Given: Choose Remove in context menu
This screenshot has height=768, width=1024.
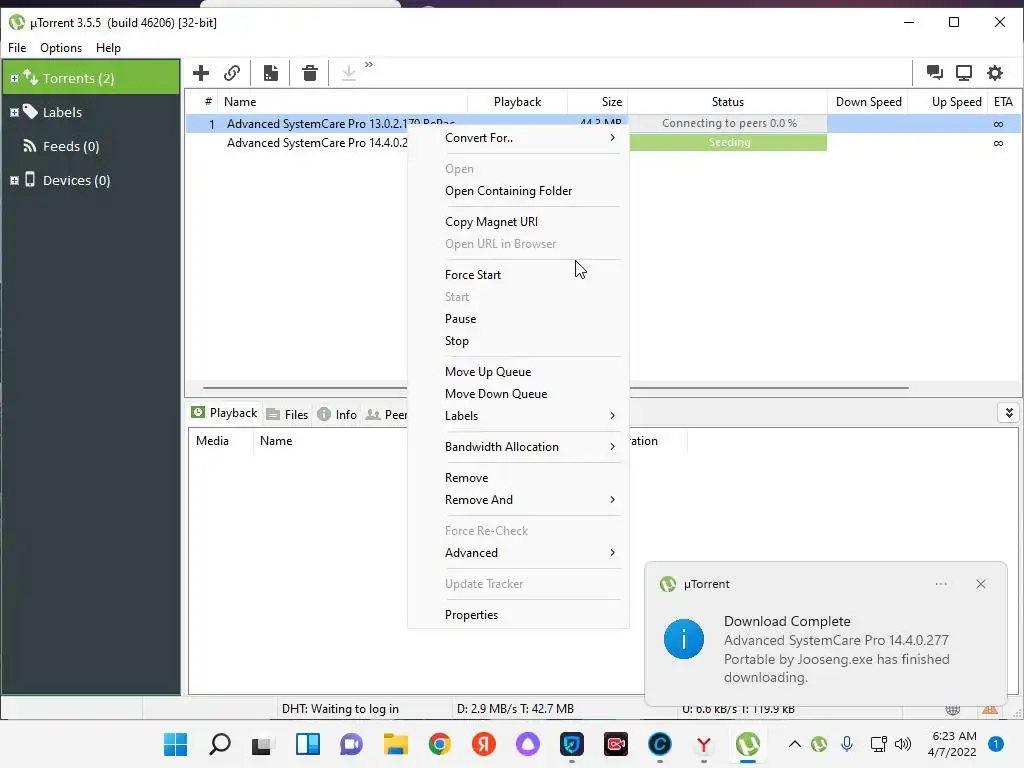Looking at the screenshot, I should (x=519, y=478).
